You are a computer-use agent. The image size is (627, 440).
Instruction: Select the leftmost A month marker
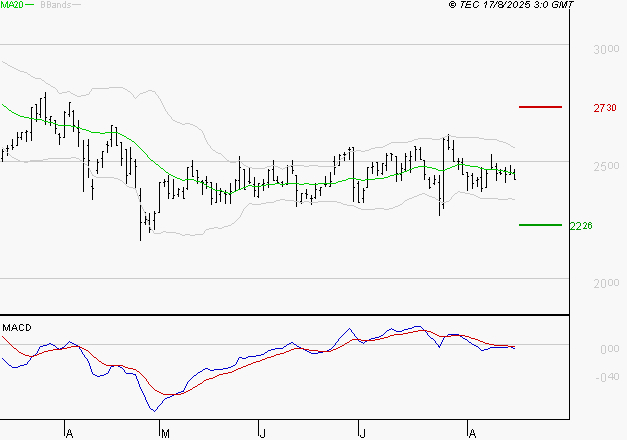click(68, 433)
